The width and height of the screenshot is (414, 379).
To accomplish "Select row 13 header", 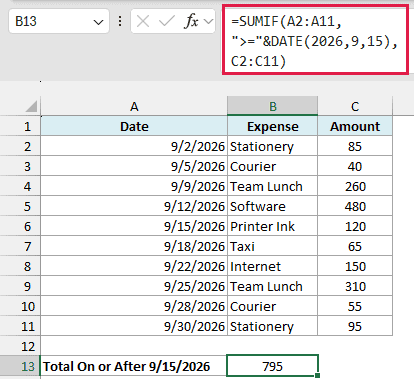I will (x=20, y=366).
